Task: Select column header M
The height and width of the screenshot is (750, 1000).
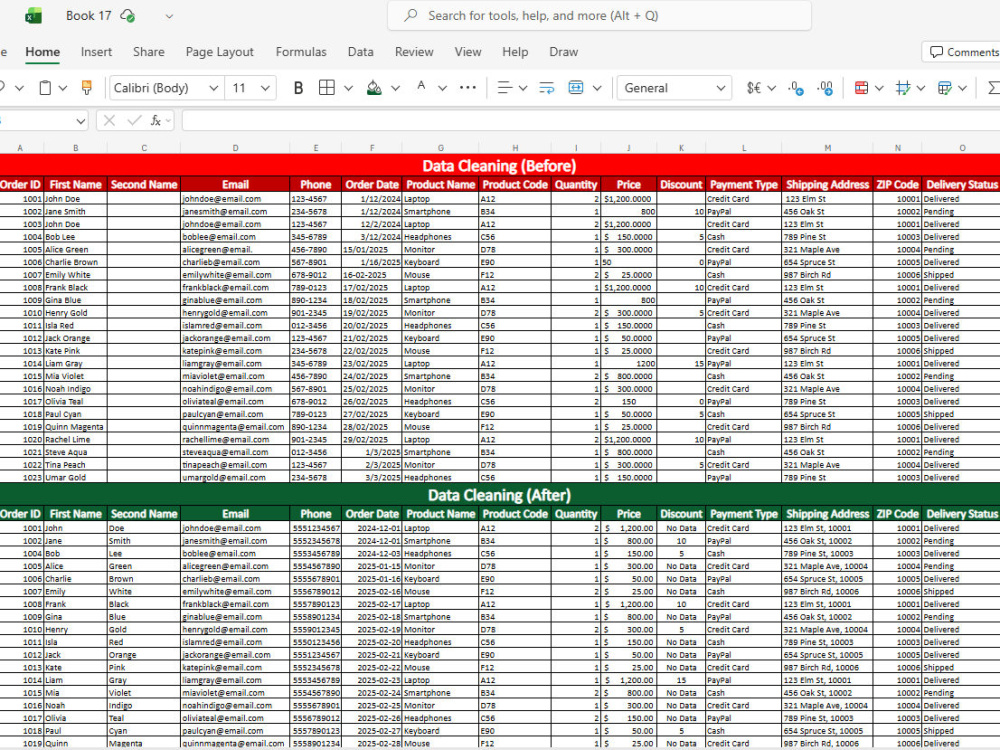Action: pos(827,148)
